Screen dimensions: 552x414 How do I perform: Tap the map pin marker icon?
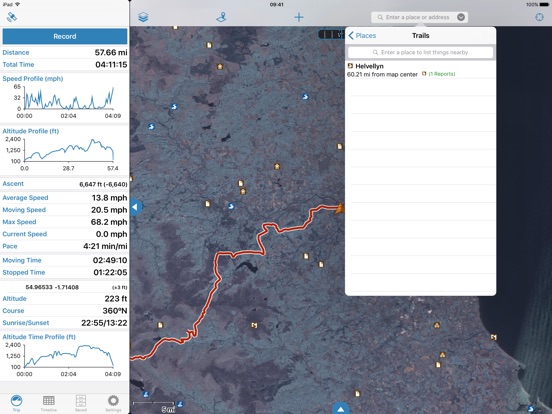coord(221,17)
